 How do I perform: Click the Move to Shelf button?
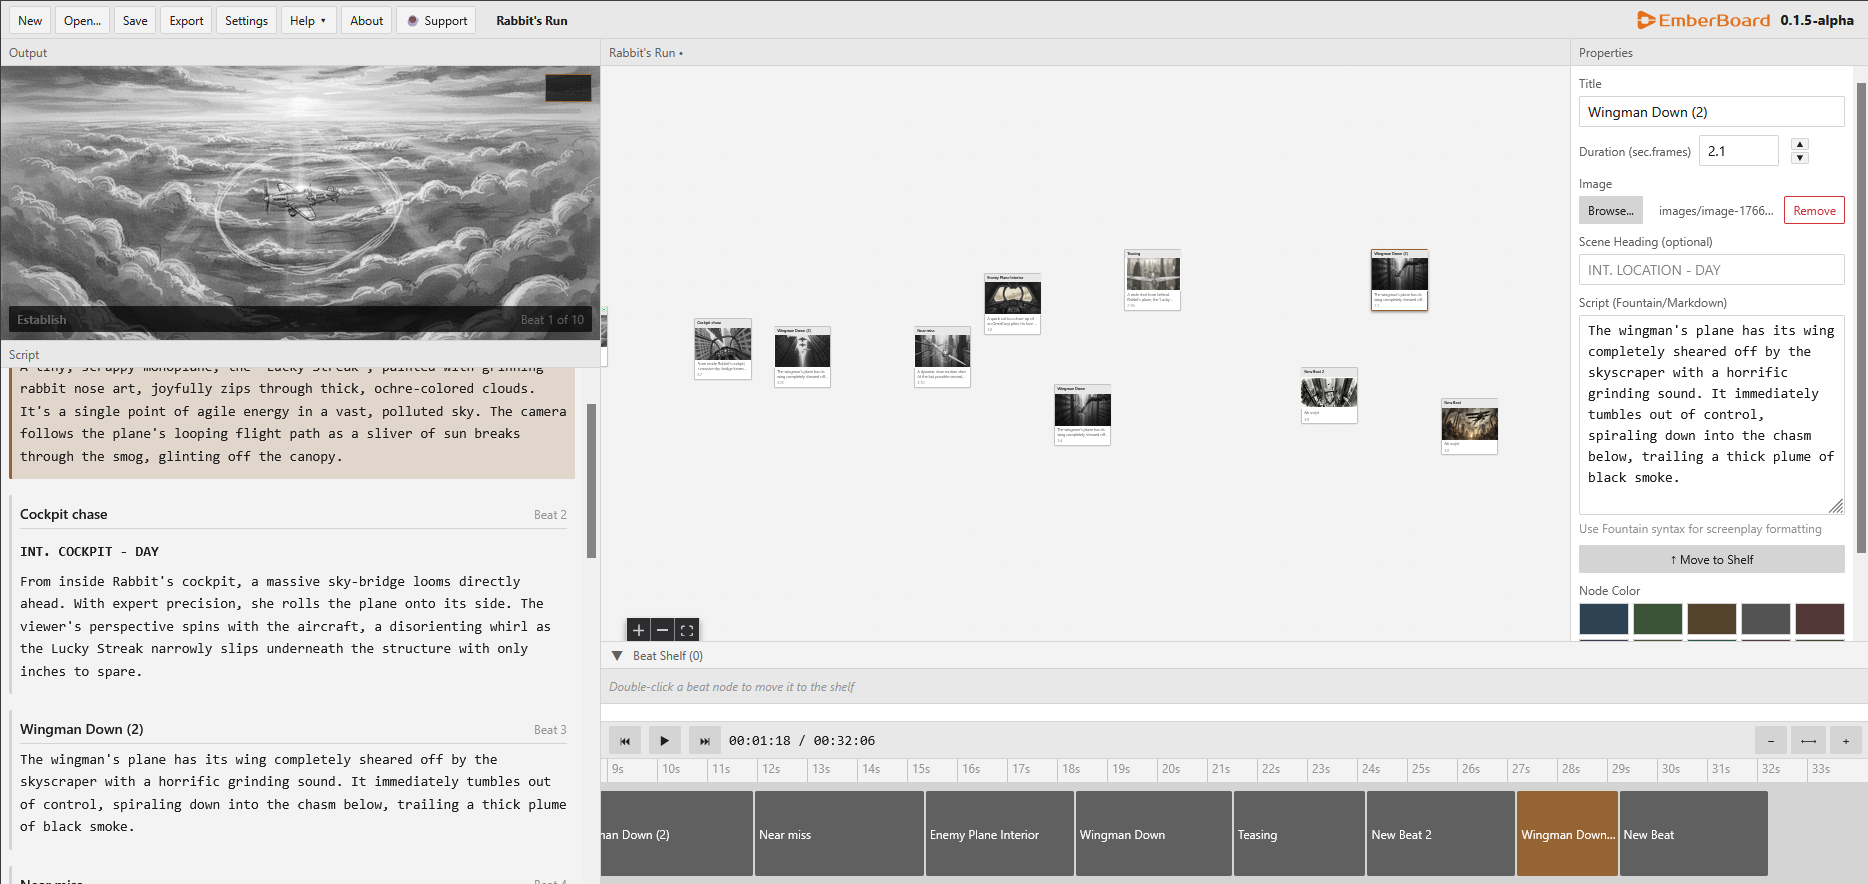(1711, 560)
